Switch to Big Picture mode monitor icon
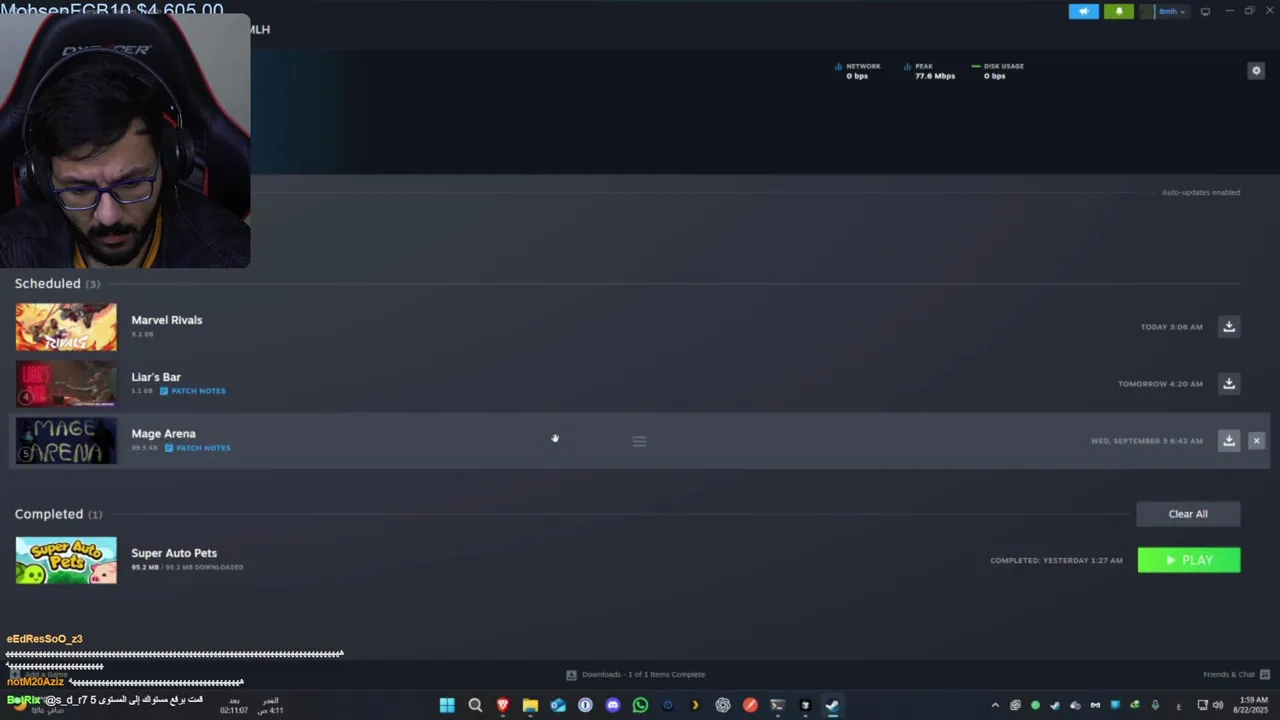This screenshot has width=1280, height=720. 1205,11
